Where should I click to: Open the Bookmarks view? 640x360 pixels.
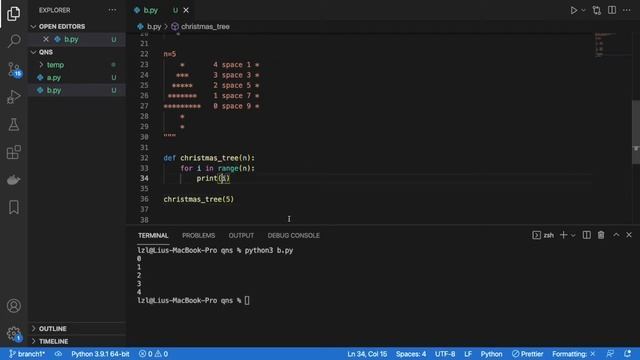(x=13, y=207)
